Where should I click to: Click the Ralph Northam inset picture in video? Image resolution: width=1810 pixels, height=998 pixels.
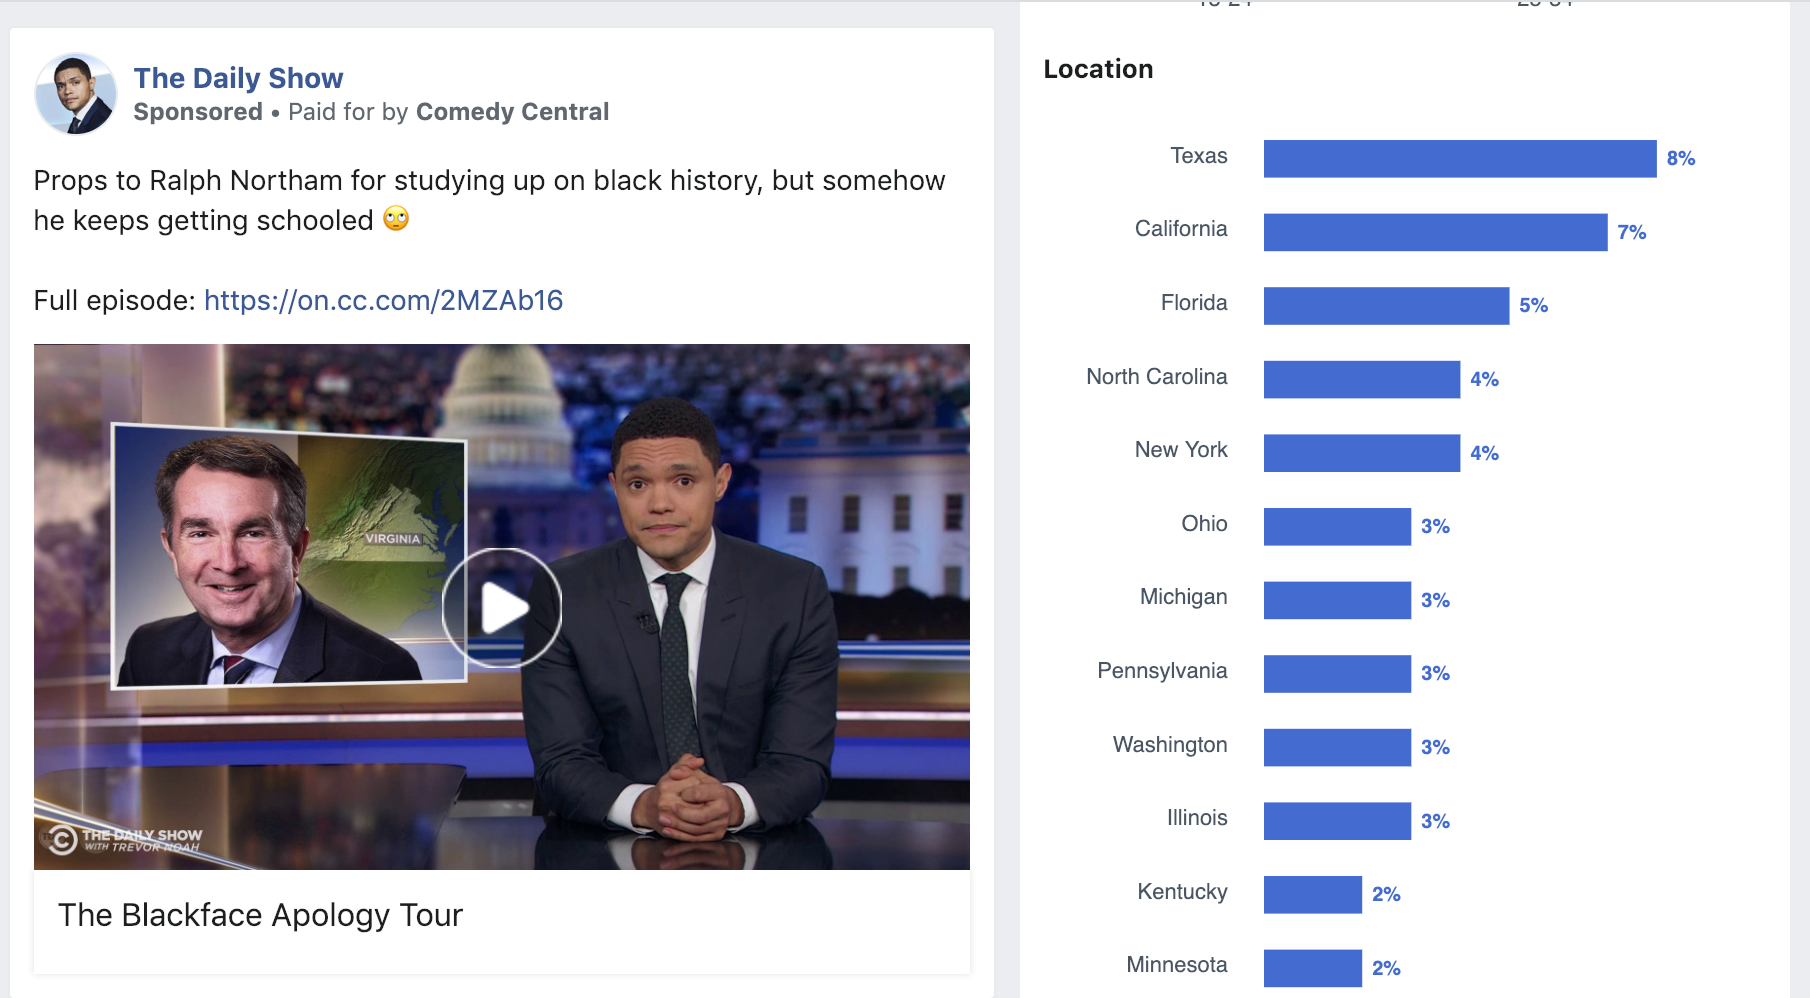[289, 556]
